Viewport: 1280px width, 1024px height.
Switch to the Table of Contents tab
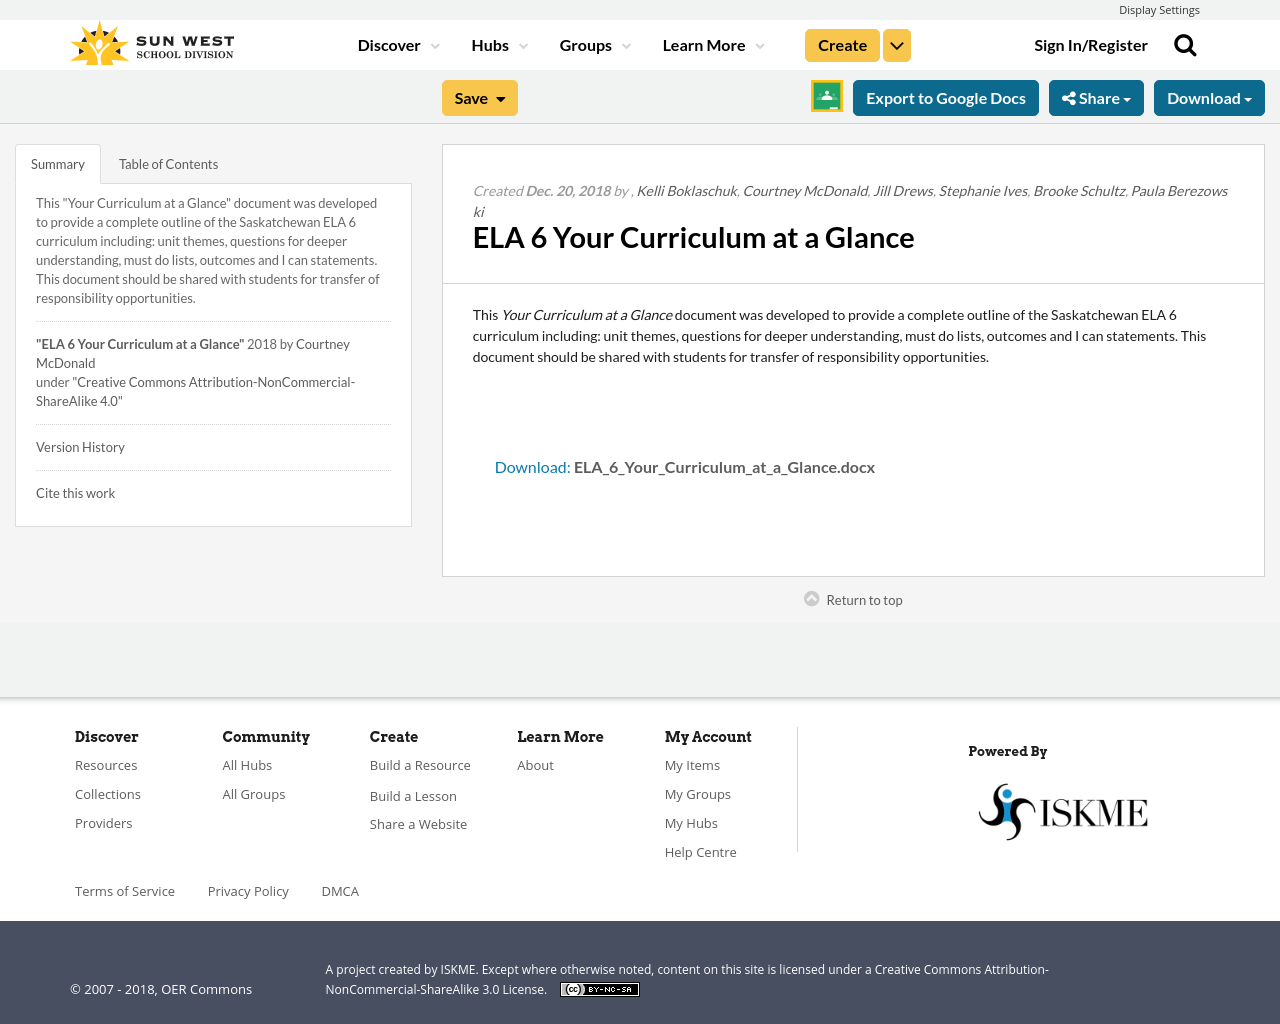pos(168,162)
